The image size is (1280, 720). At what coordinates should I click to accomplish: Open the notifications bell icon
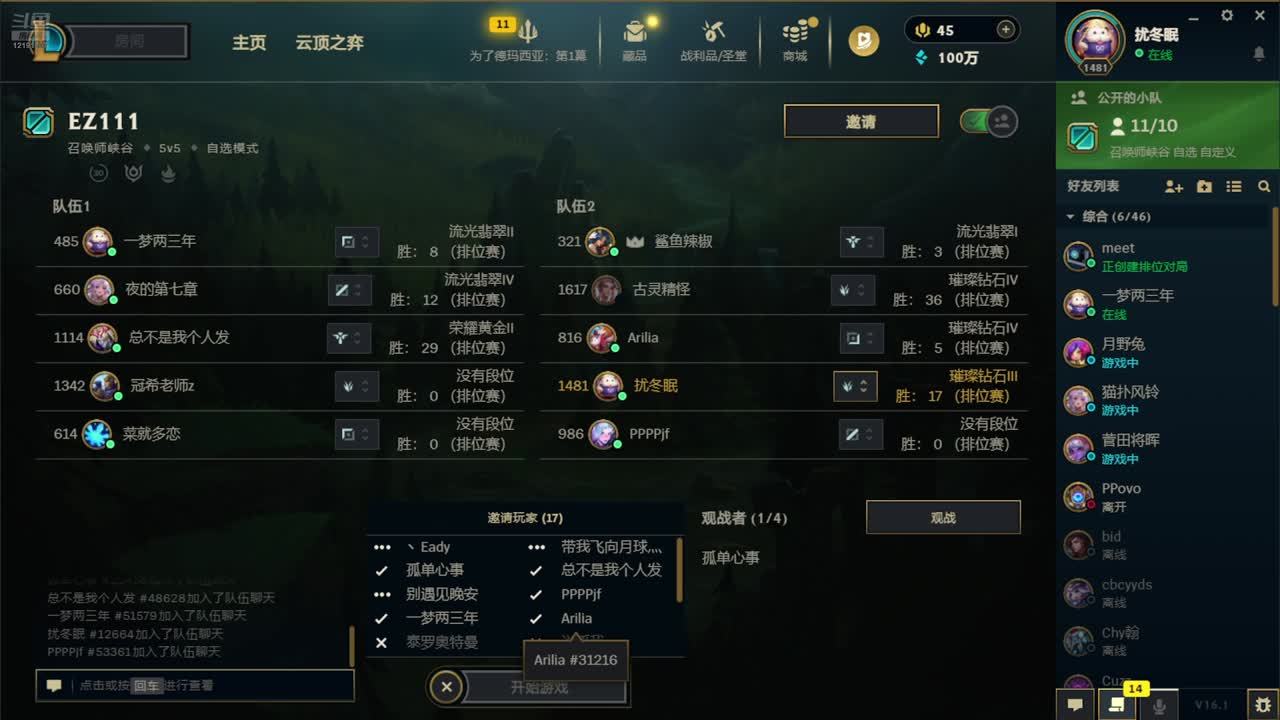tap(1259, 54)
